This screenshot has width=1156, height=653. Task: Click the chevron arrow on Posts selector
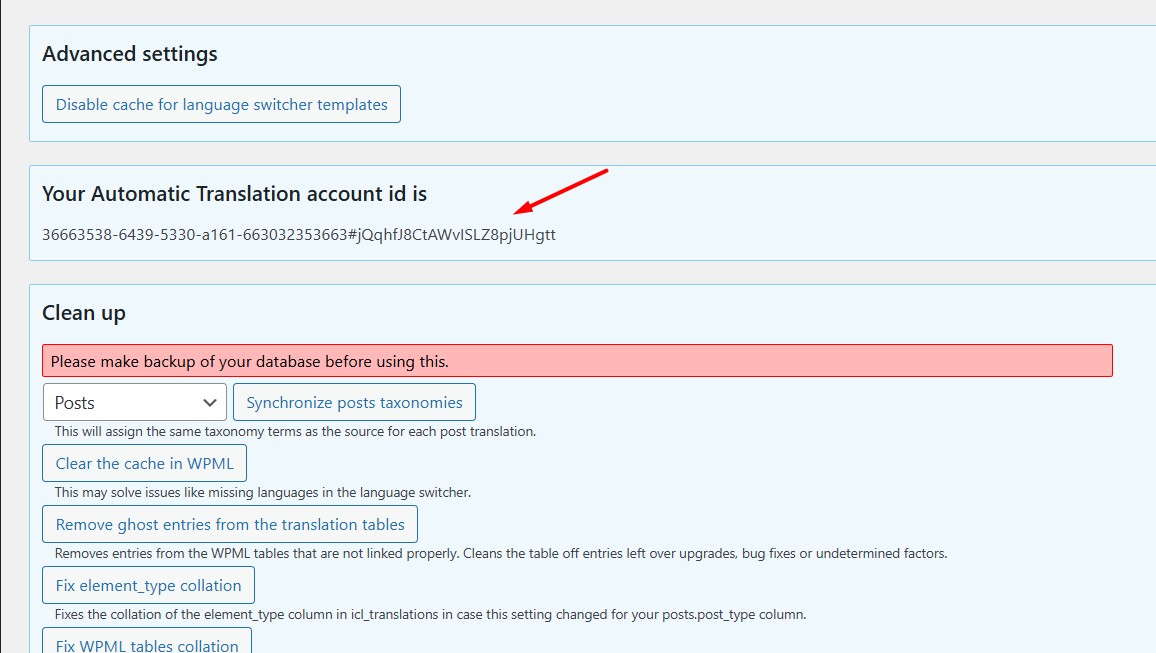(210, 403)
